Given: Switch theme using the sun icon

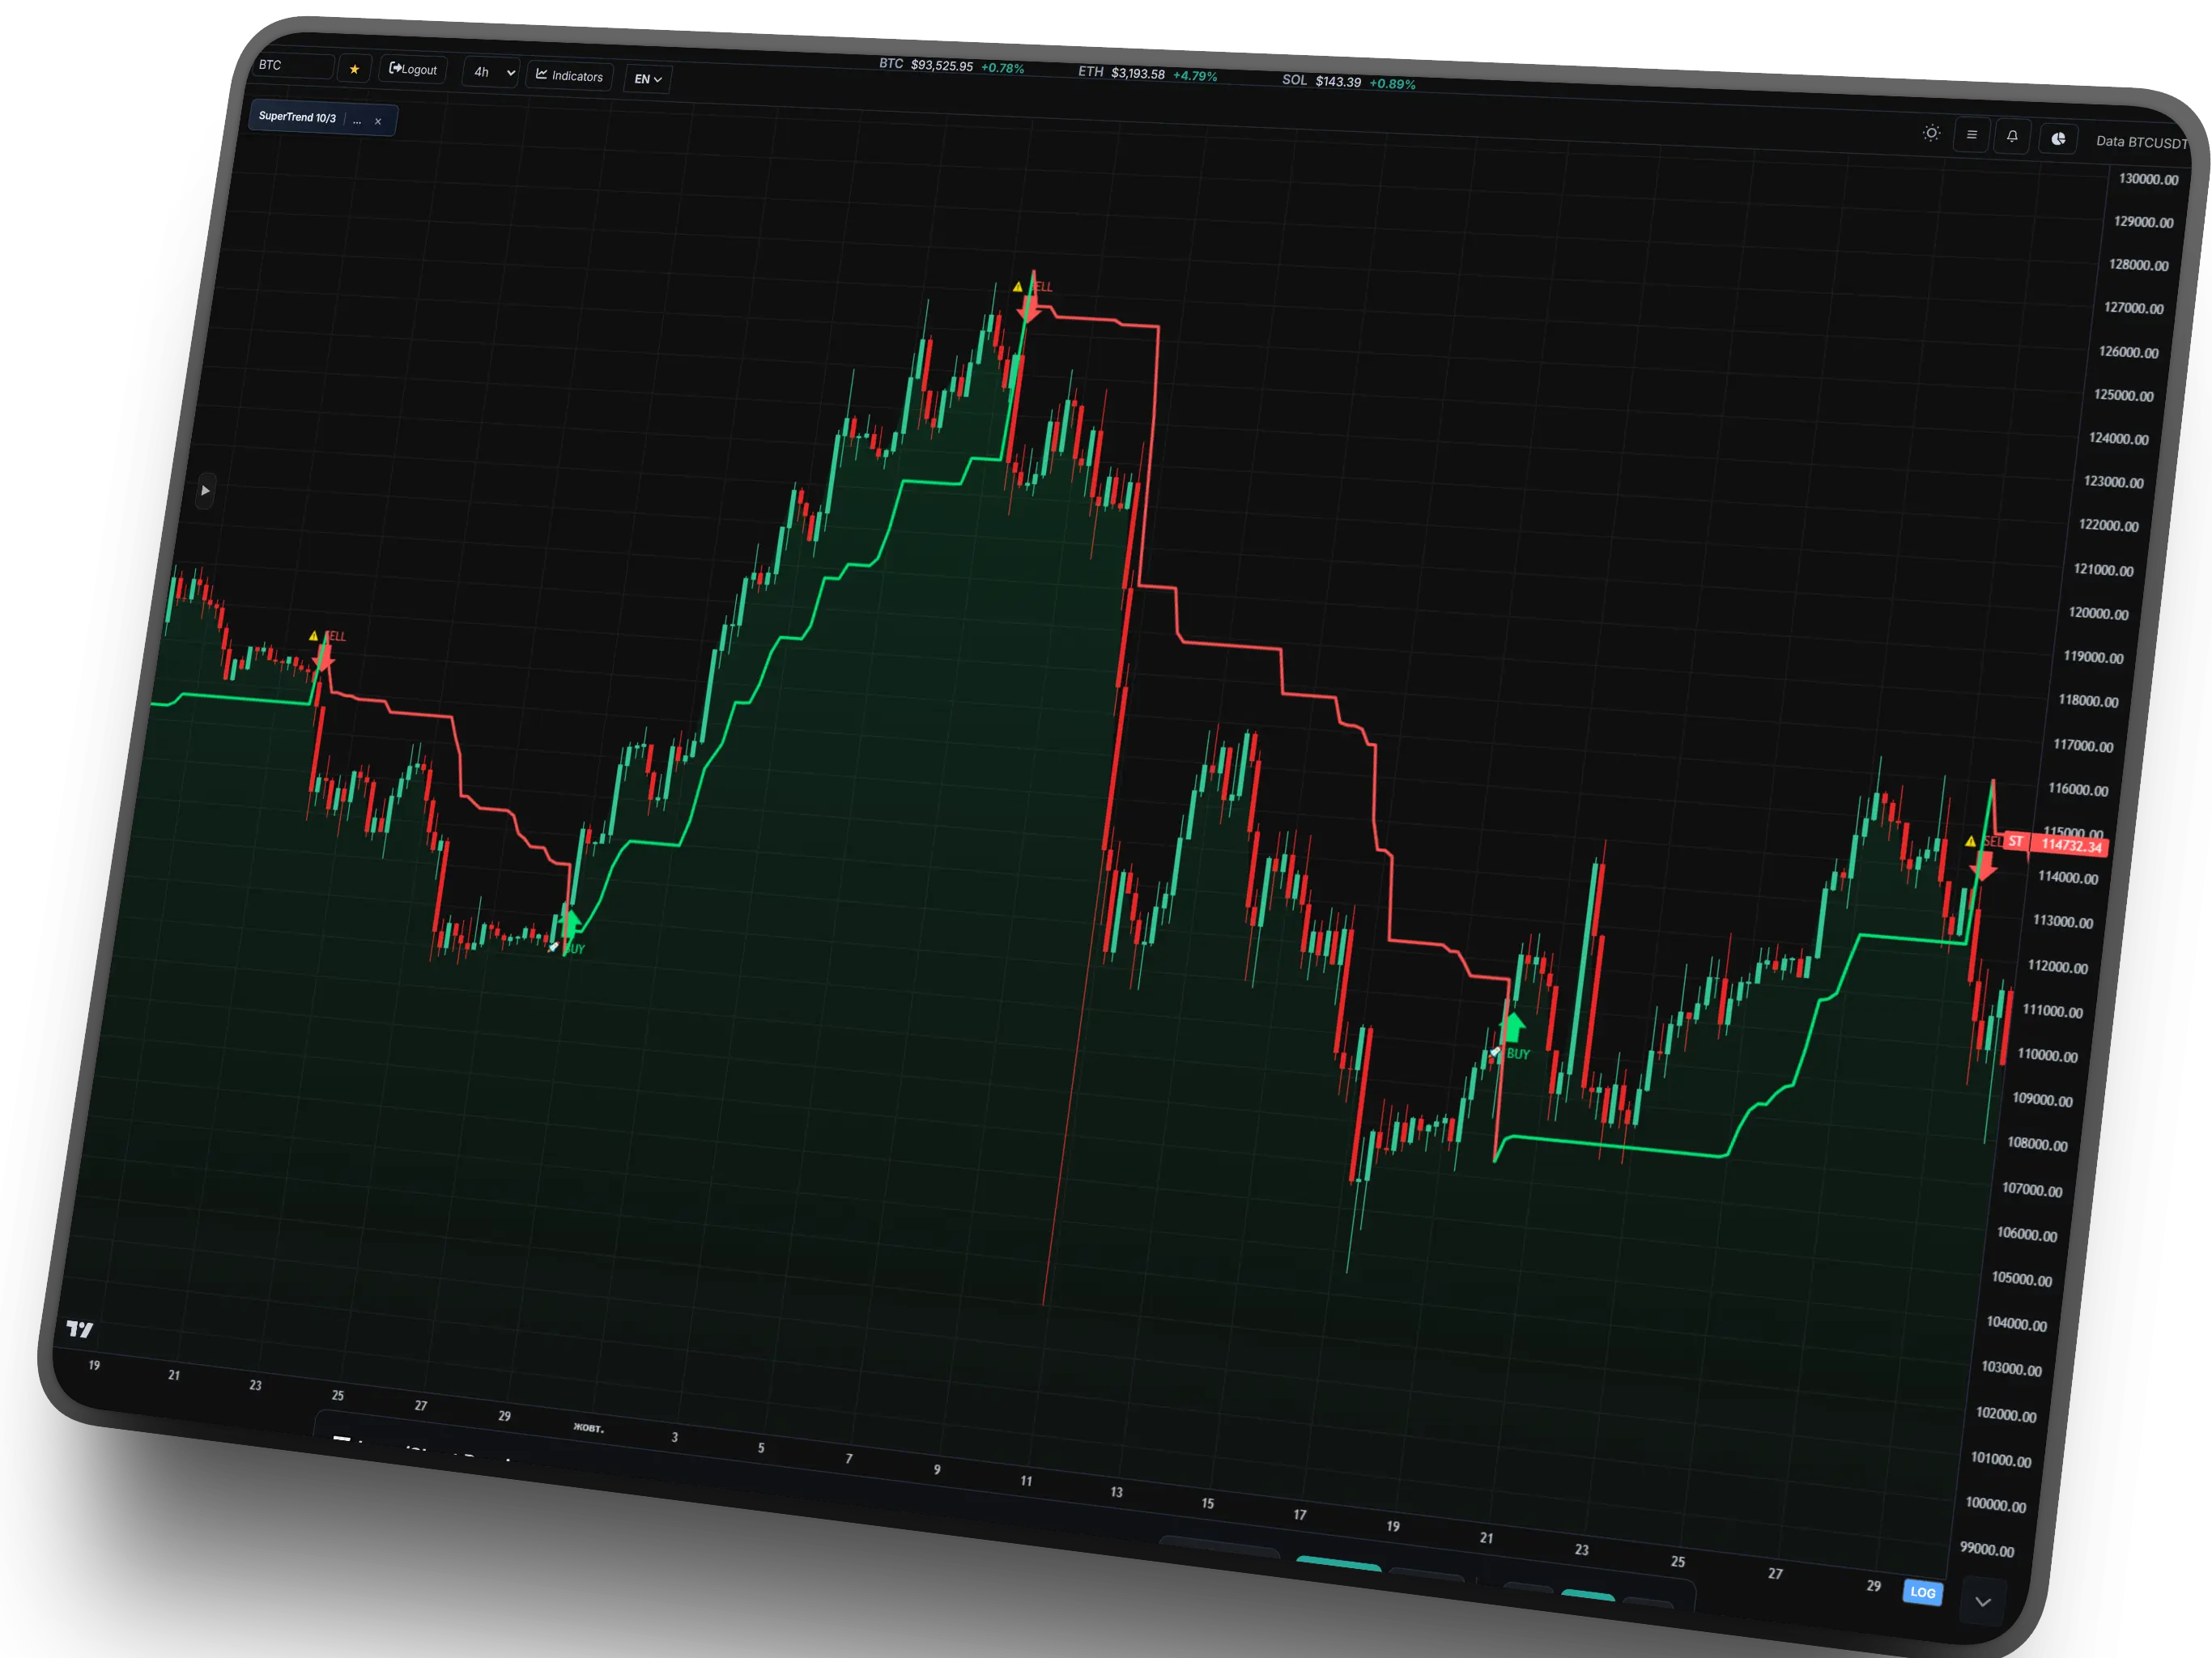Looking at the screenshot, I should [x=1931, y=132].
